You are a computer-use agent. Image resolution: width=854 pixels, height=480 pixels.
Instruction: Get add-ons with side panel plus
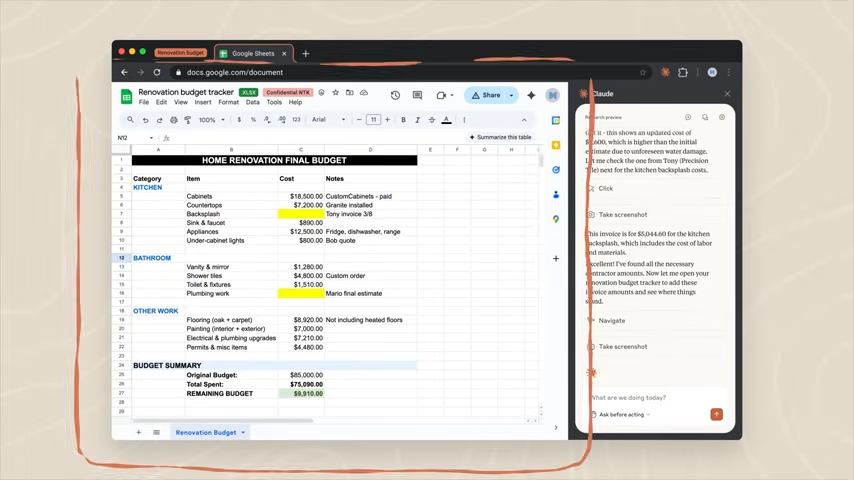click(x=556, y=258)
